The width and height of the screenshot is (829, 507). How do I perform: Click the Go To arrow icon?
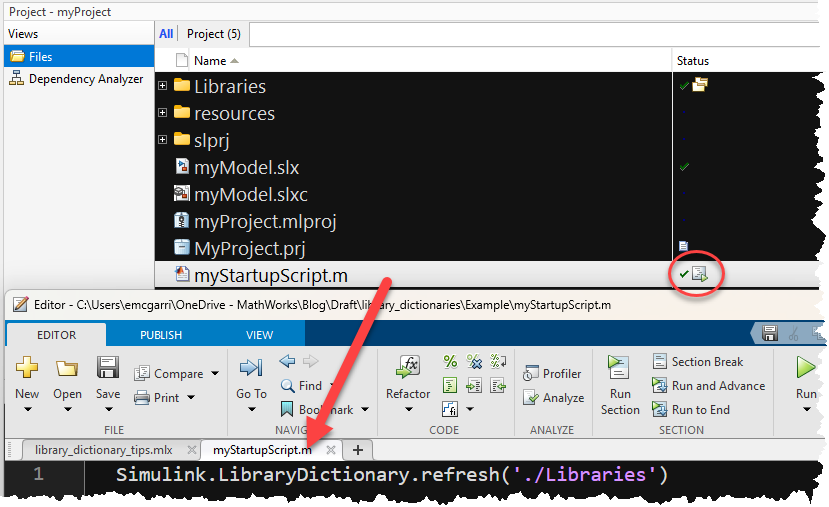tap(251, 368)
